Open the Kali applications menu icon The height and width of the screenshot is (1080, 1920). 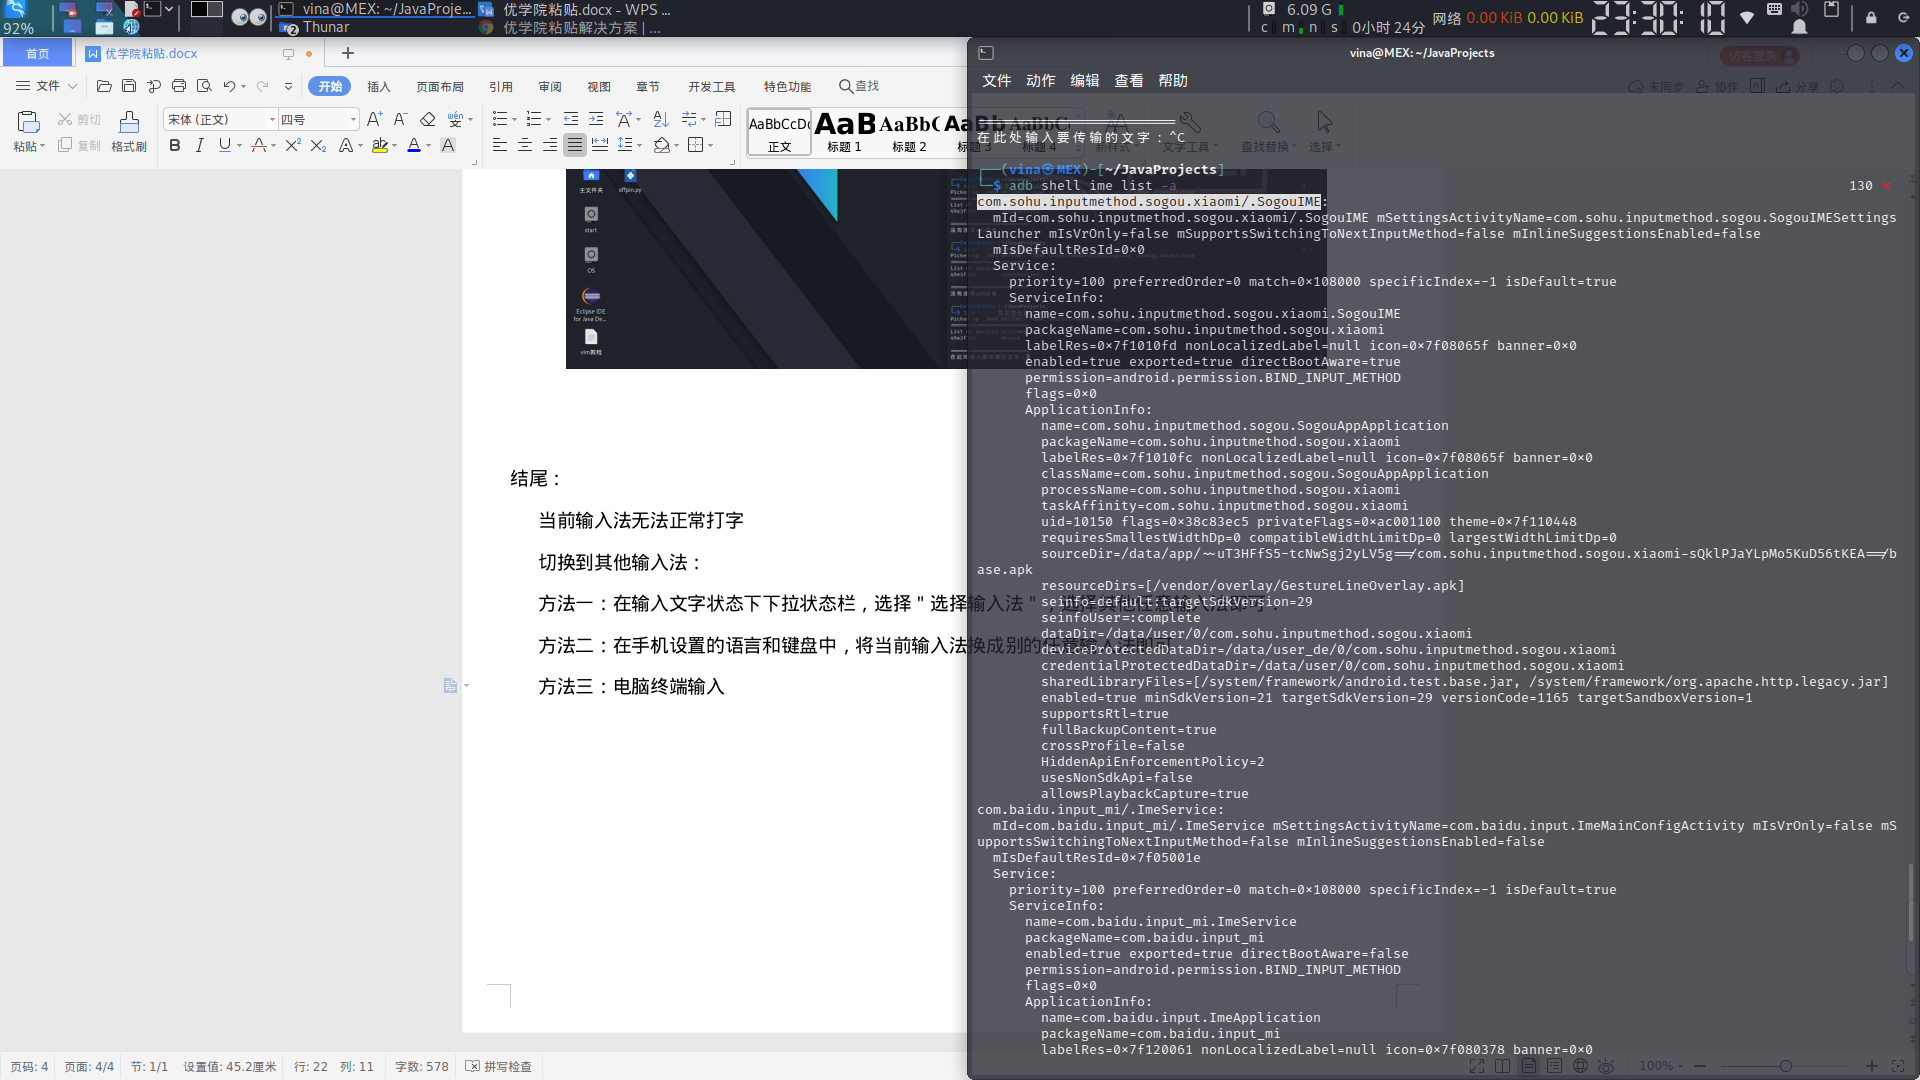pyautogui.click(x=14, y=9)
